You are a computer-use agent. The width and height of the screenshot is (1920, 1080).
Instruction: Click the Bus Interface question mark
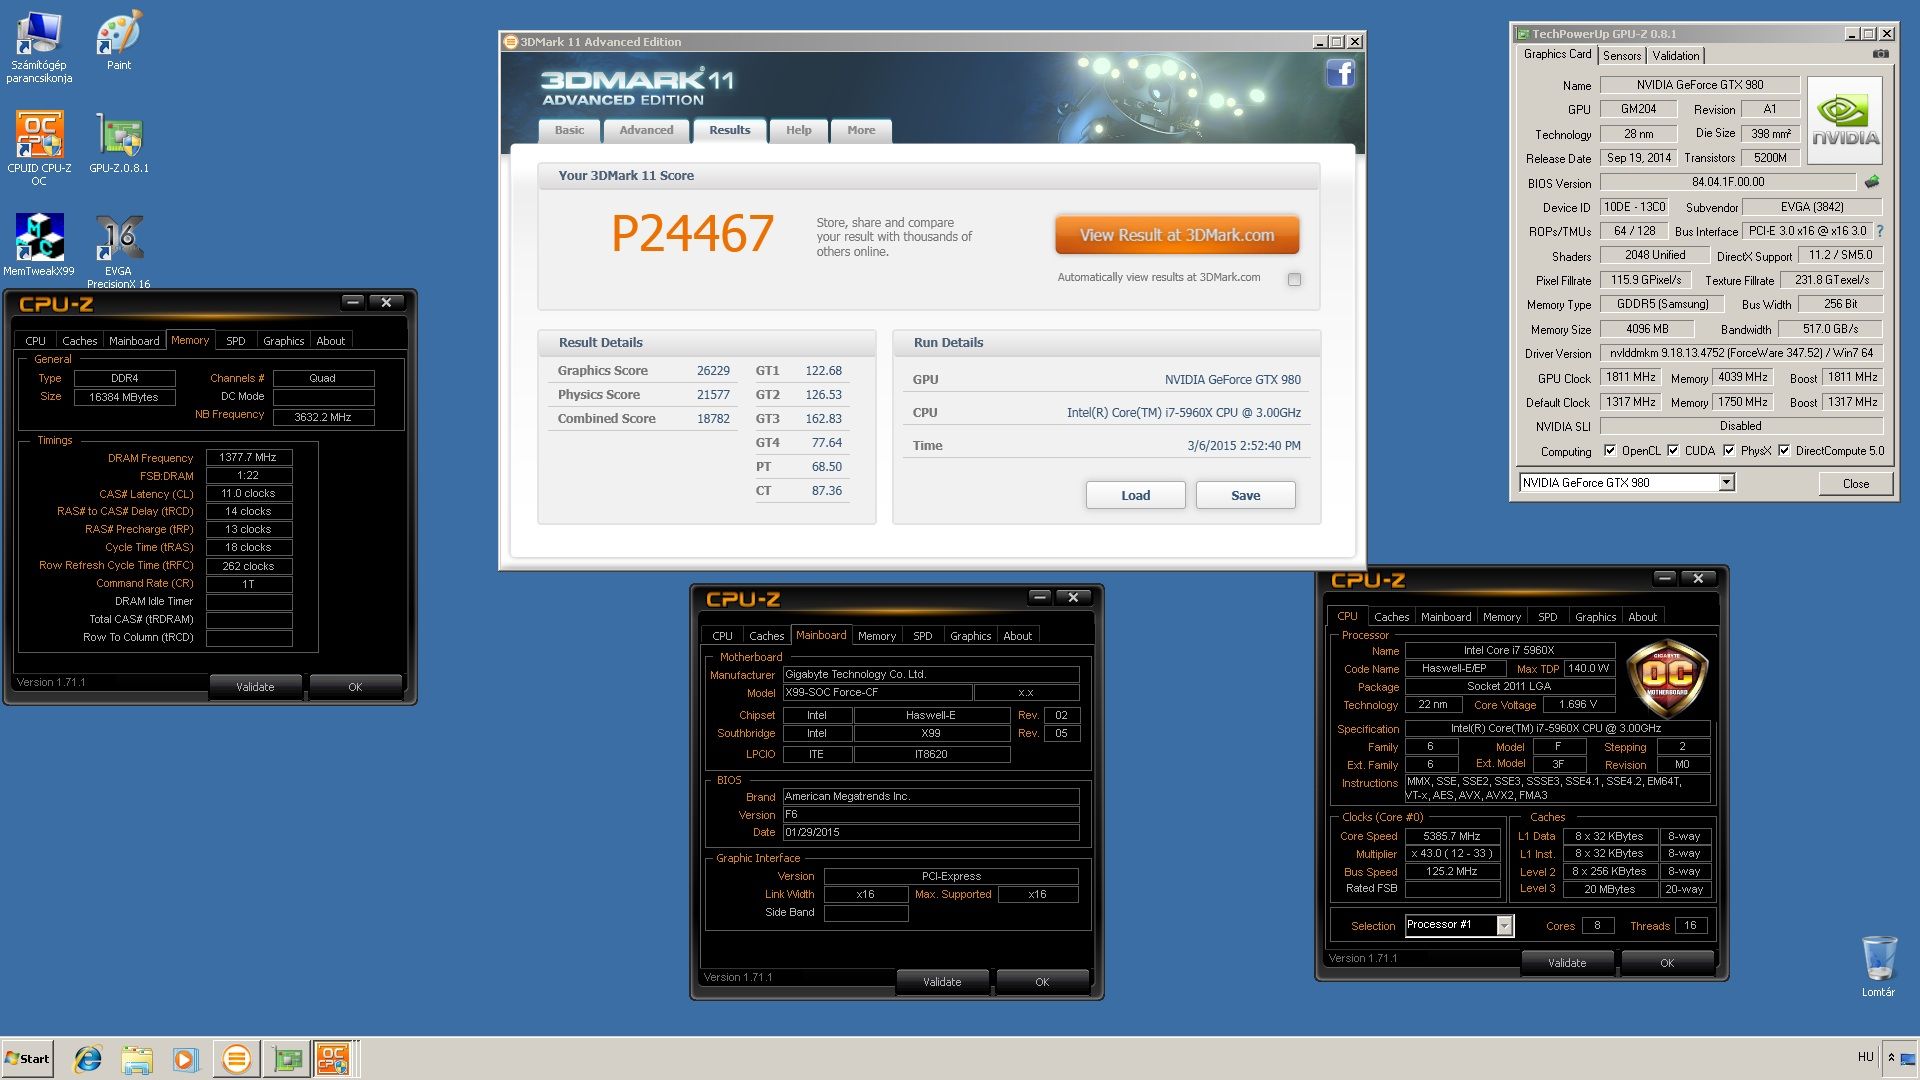pos(1880,231)
